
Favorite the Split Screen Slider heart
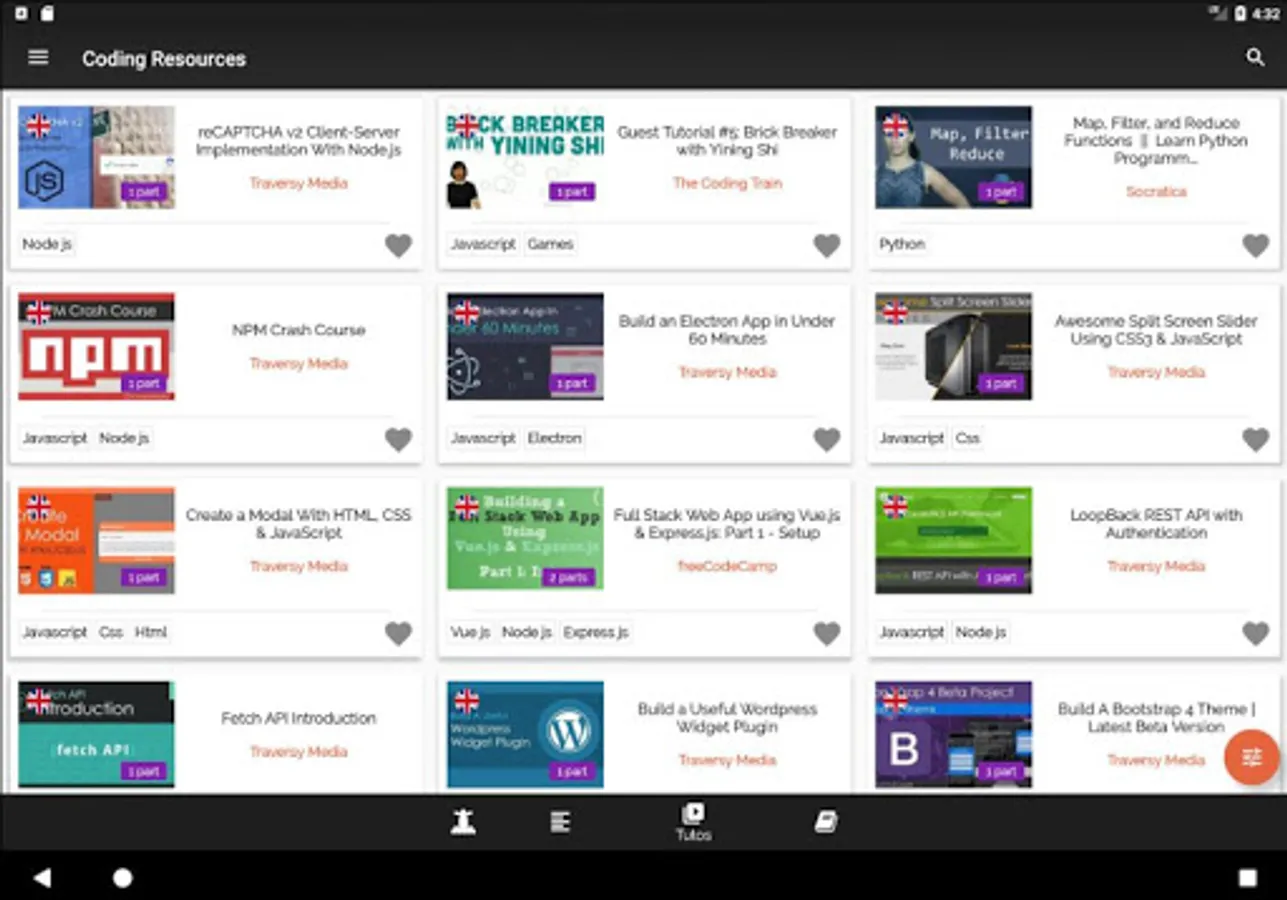1256,439
